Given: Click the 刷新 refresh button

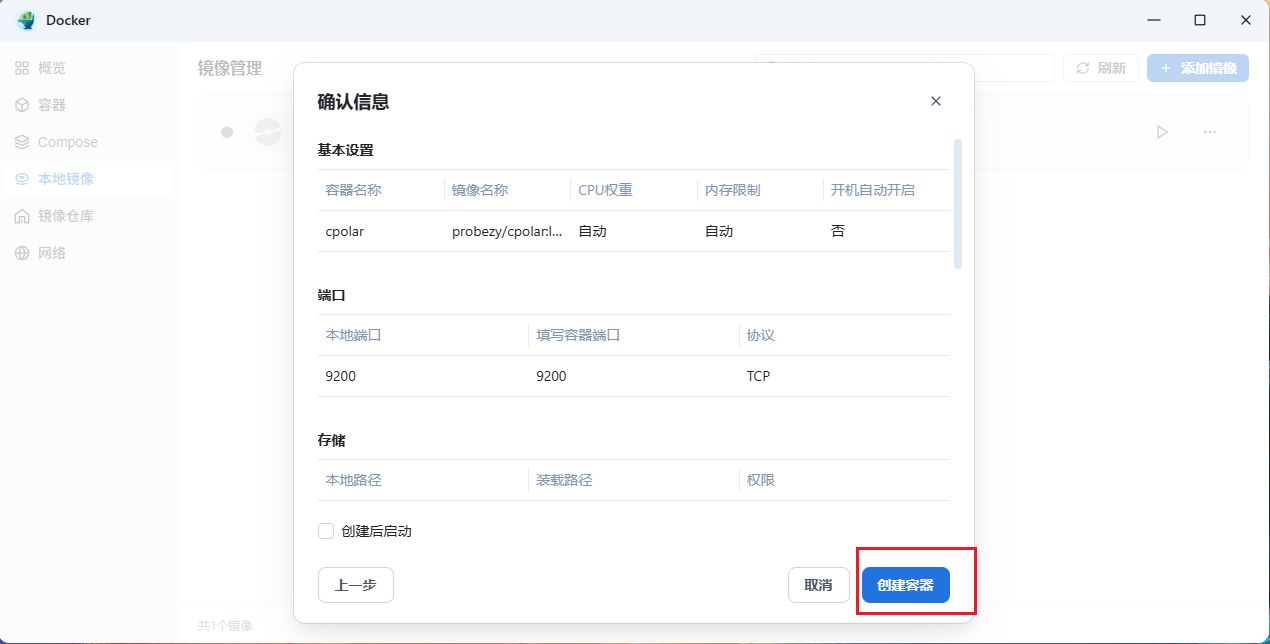Looking at the screenshot, I should click(x=1100, y=68).
